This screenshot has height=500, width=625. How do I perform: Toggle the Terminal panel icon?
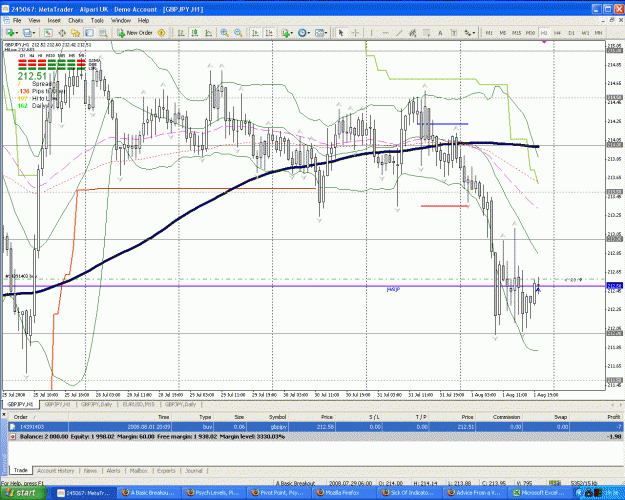pyautogui.click(x=89, y=33)
